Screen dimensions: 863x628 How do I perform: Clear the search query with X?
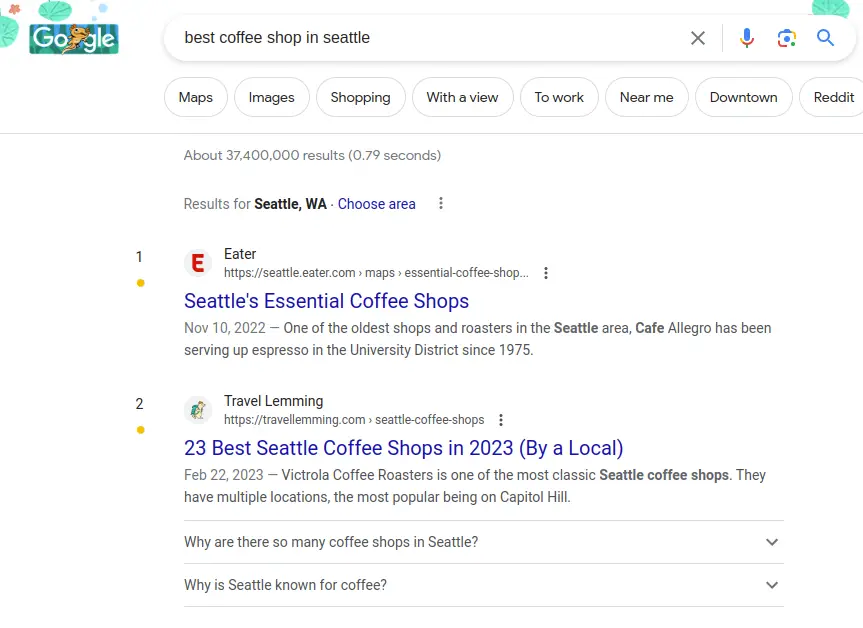[x=698, y=38]
